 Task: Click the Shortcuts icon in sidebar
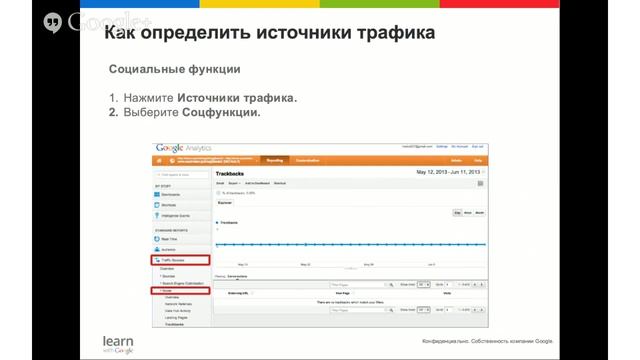point(157,205)
